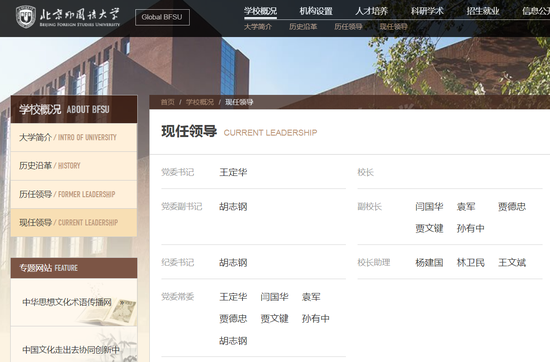Viewport: 550px width, 362px height.
Task: Open sidebar item 历任领导 Former Leadership
Action: click(74, 194)
